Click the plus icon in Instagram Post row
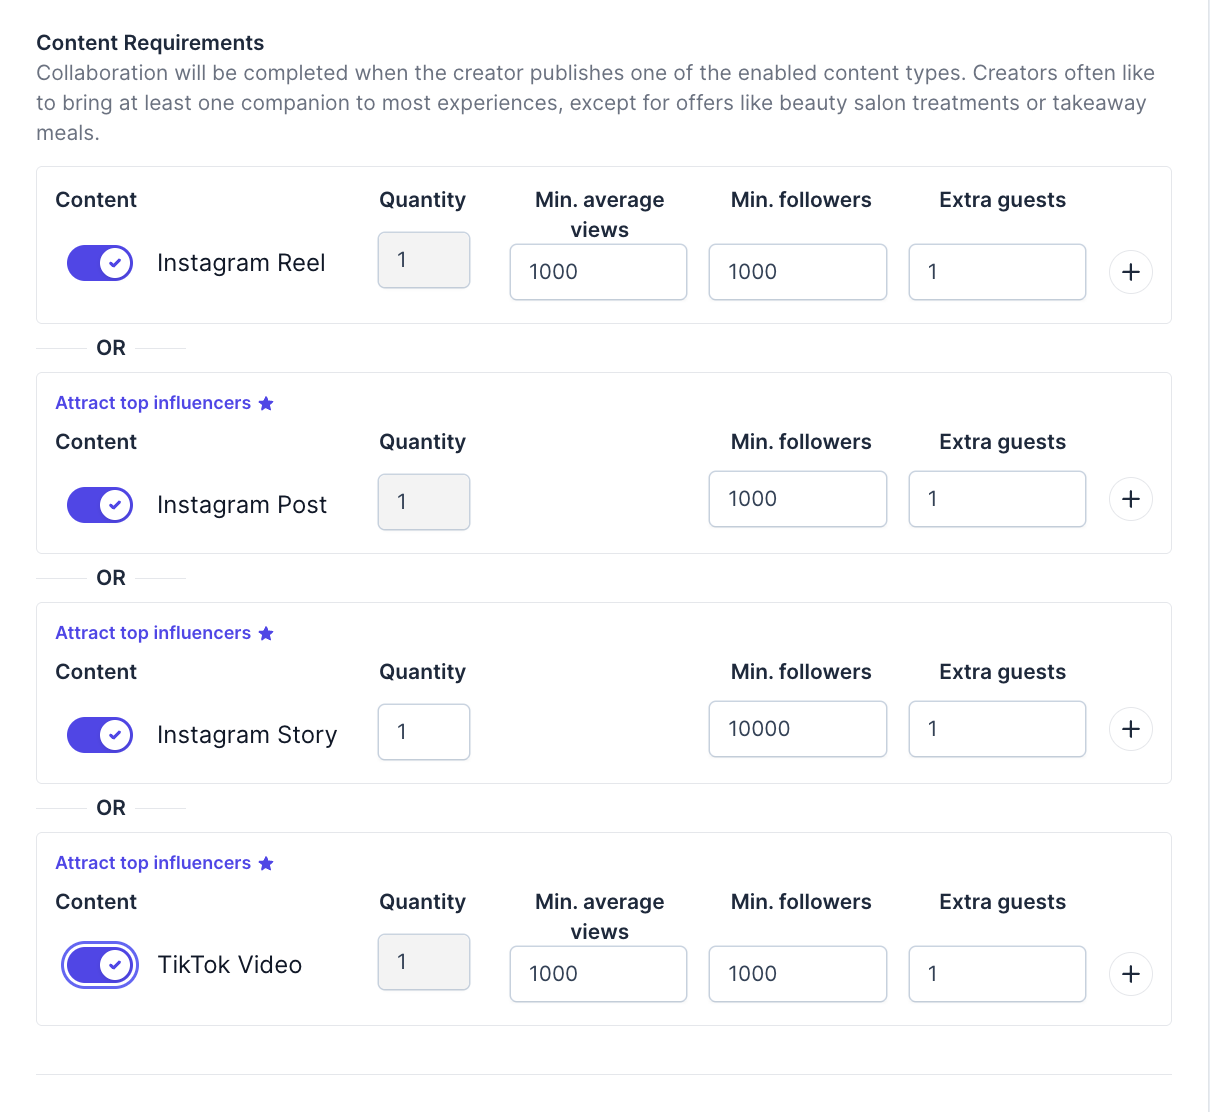The width and height of the screenshot is (1210, 1112). click(1130, 499)
